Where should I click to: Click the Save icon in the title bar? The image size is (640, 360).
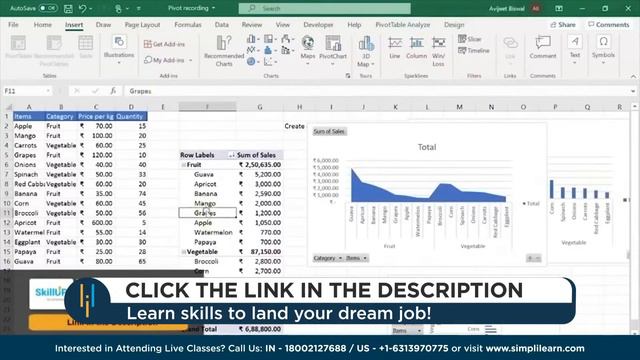click(x=68, y=8)
